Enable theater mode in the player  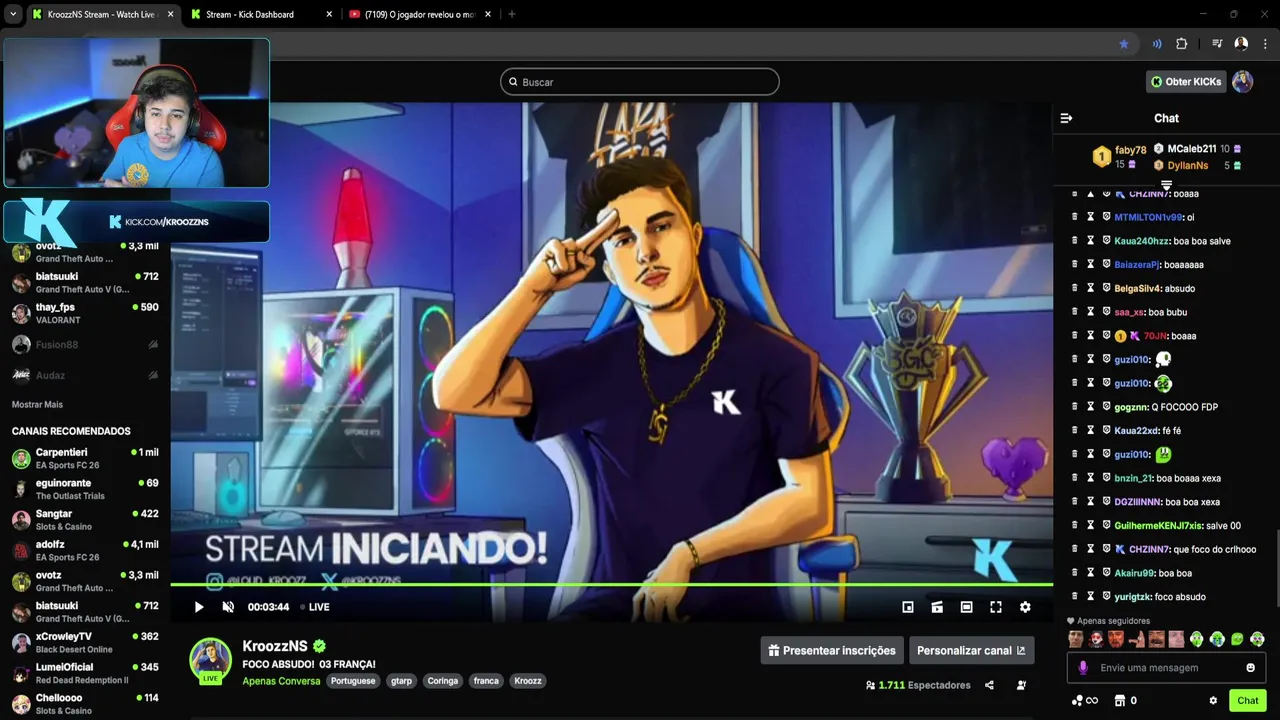966,607
